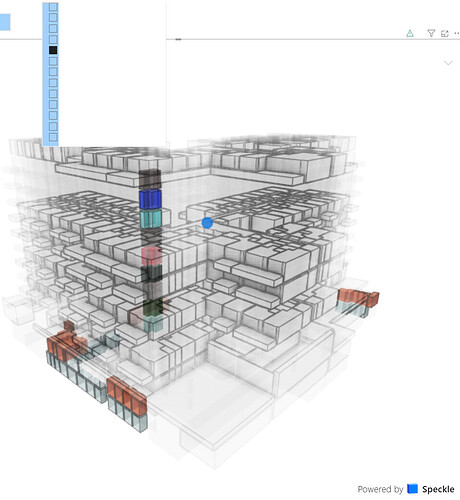Image resolution: width=460 pixels, height=500 pixels.
Task: Check the box directly below the black checkbox
Action: coord(53,61)
